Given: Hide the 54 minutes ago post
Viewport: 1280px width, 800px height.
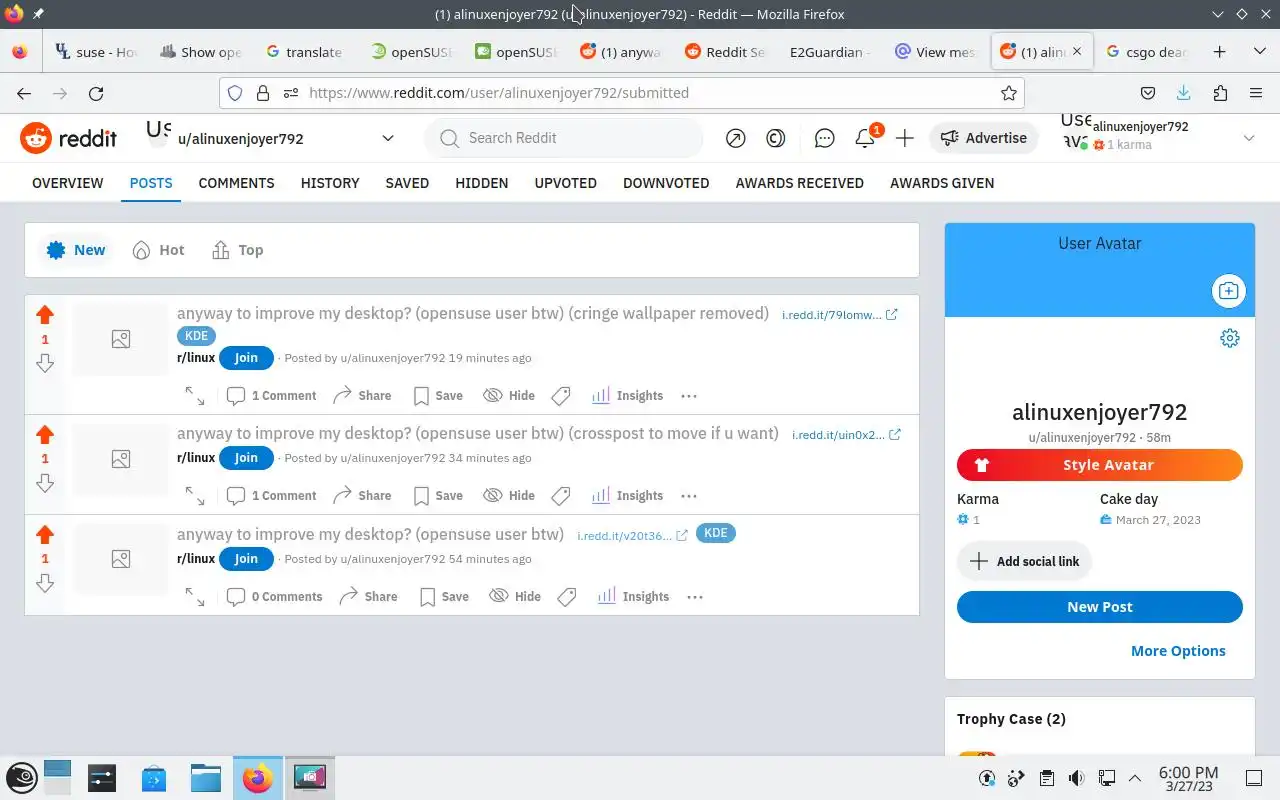Looking at the screenshot, I should [515, 597].
